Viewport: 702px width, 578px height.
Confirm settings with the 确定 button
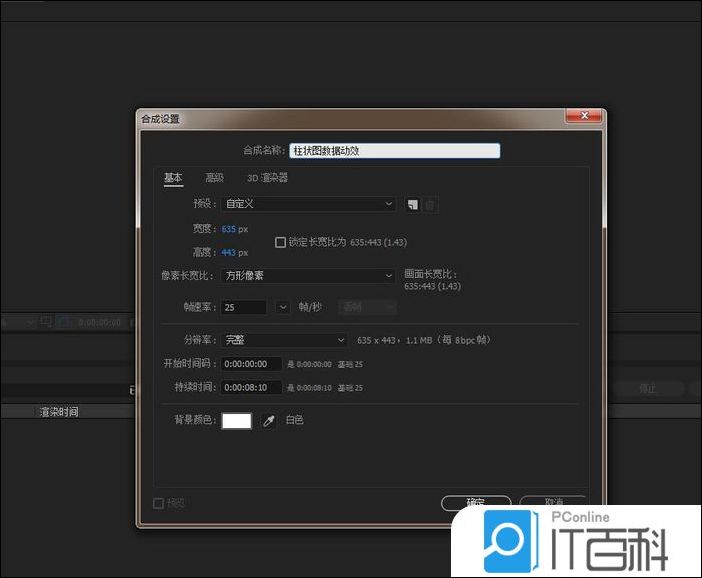pyautogui.click(x=476, y=503)
